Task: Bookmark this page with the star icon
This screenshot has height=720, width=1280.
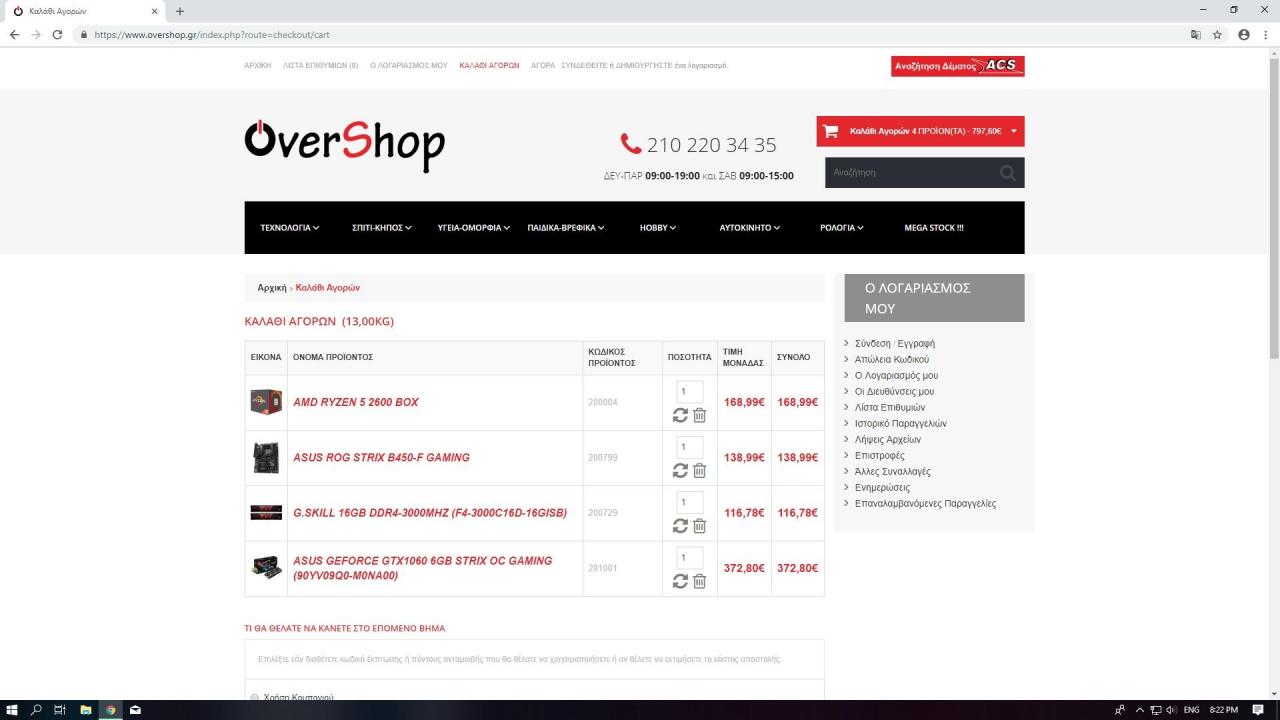Action: click(1217, 34)
